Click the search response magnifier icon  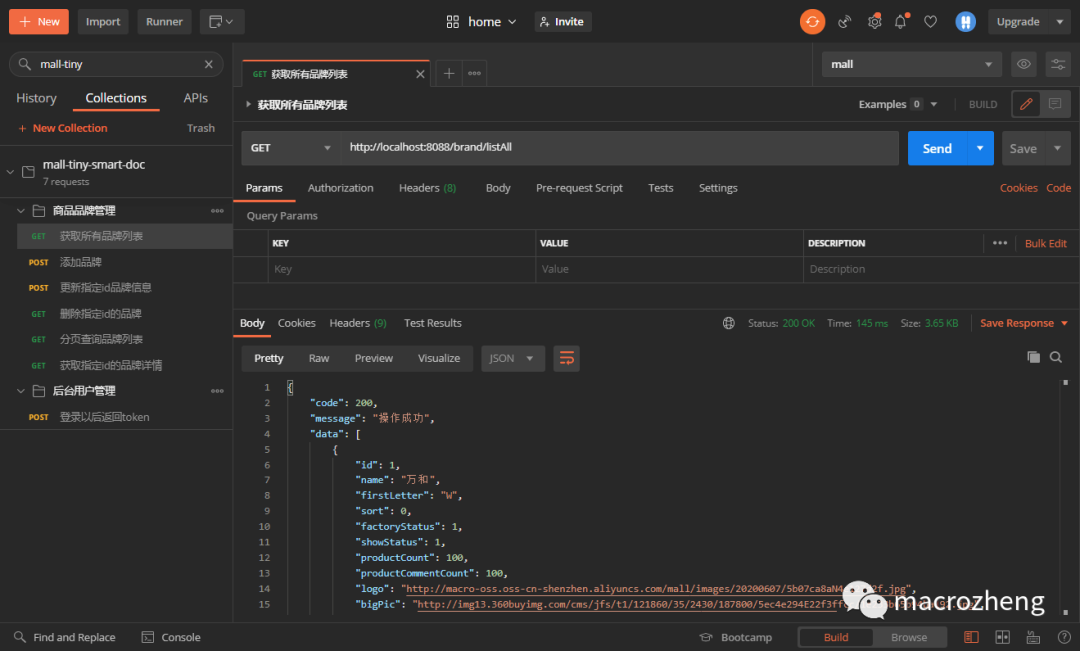[x=1055, y=357]
